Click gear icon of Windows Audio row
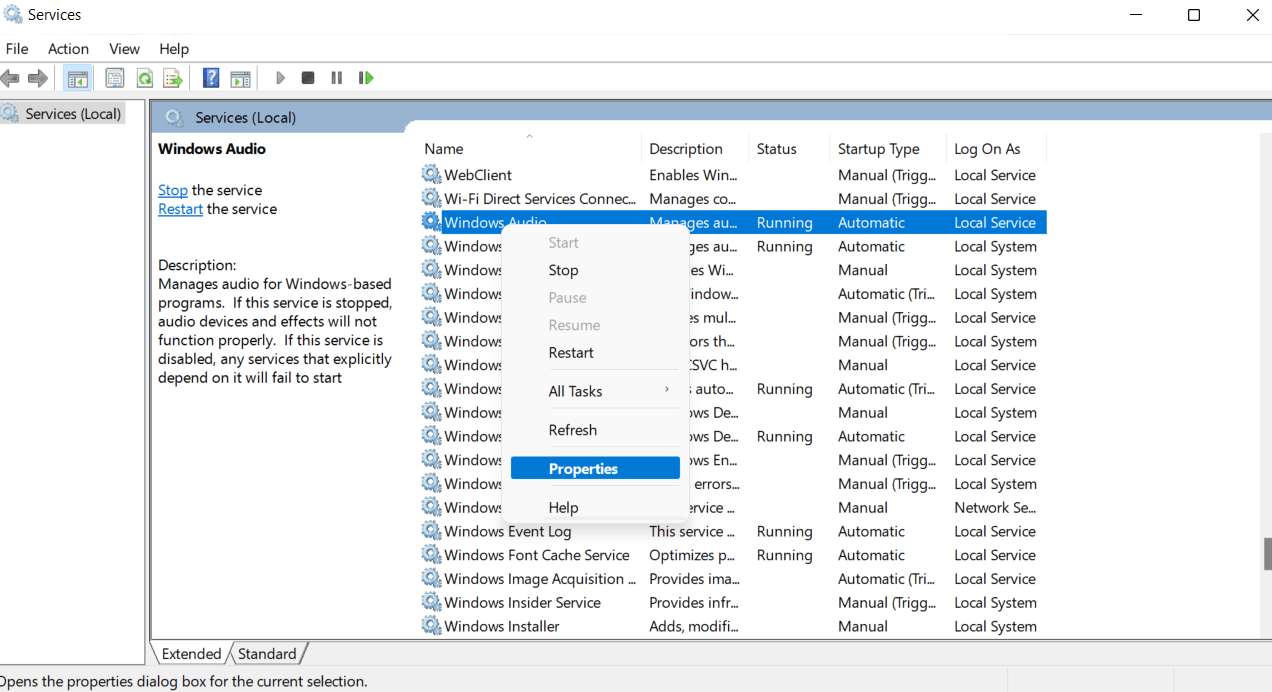Viewport: 1272px width, 692px height. coord(431,222)
